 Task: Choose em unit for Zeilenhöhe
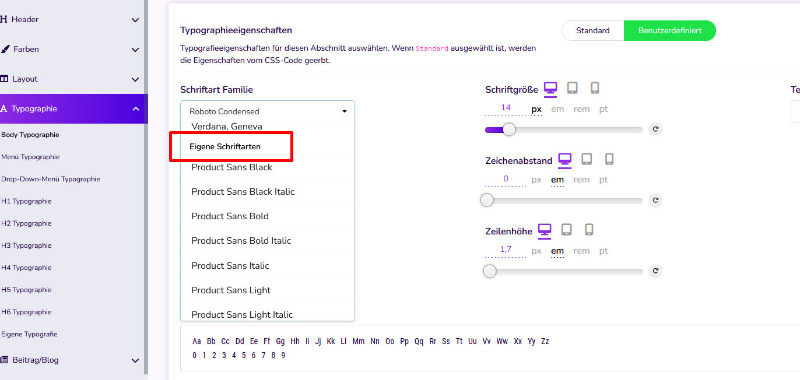[x=558, y=251]
